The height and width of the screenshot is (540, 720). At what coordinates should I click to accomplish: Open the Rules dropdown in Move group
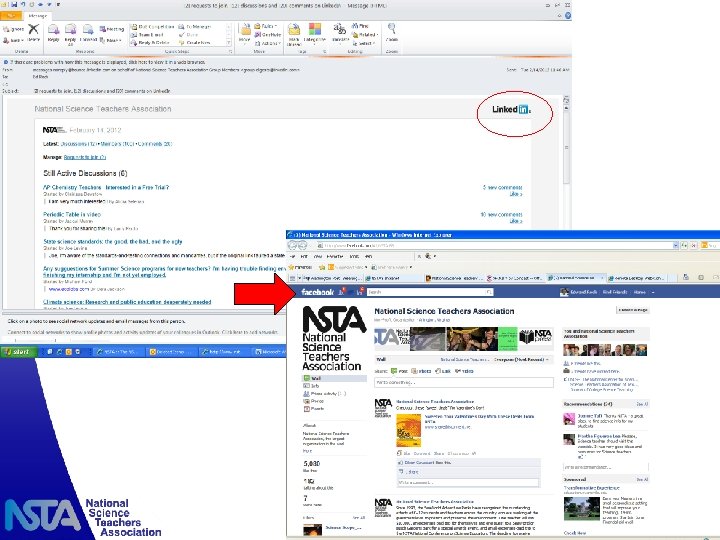(x=266, y=26)
